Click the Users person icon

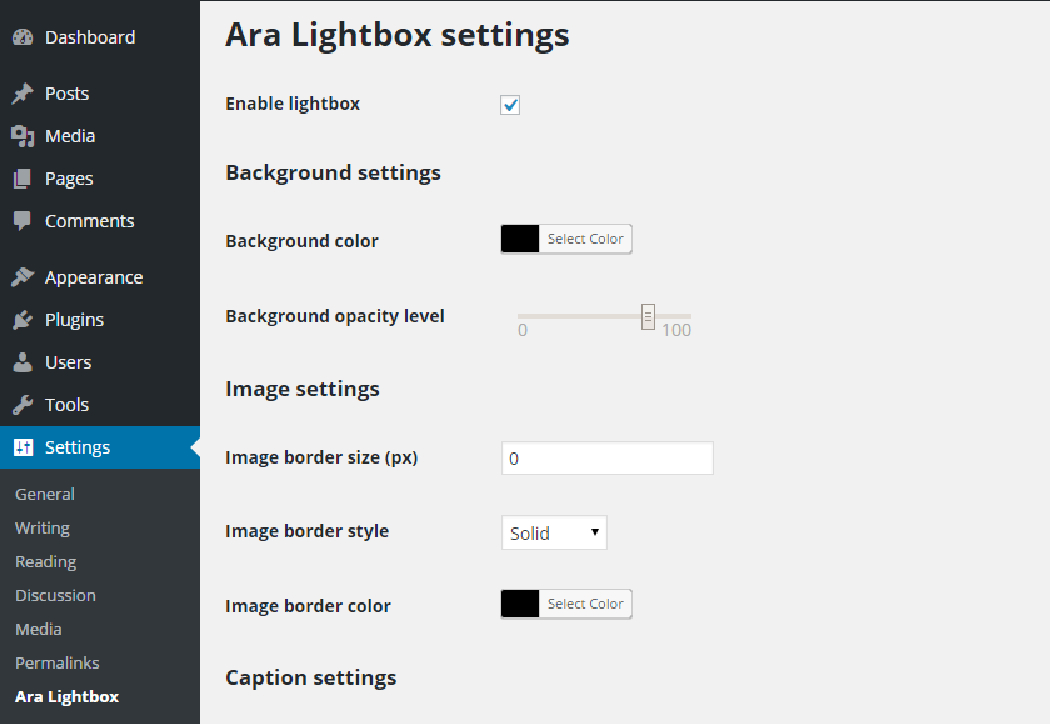tap(23, 362)
